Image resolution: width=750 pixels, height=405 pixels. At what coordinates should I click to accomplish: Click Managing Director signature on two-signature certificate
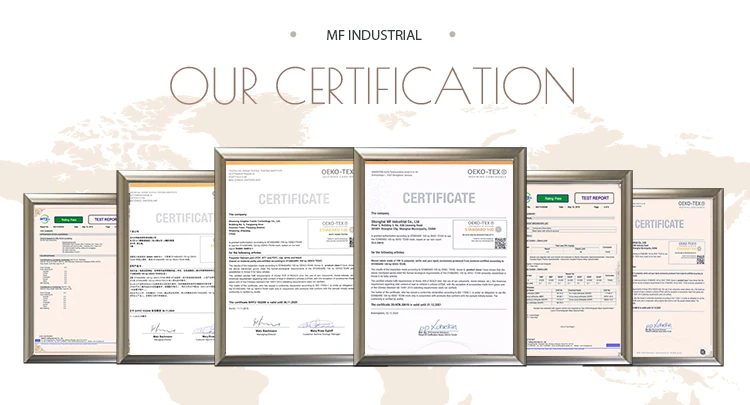(x=265, y=323)
